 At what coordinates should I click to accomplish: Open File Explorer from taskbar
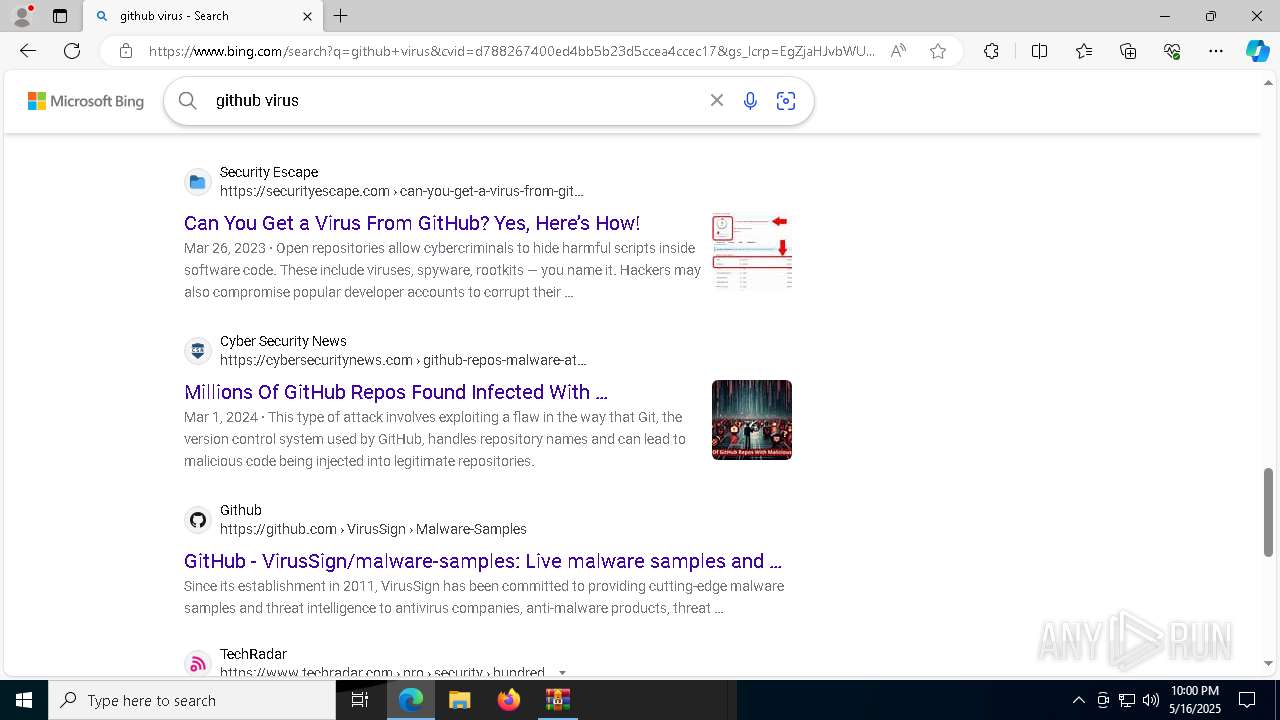[x=460, y=700]
